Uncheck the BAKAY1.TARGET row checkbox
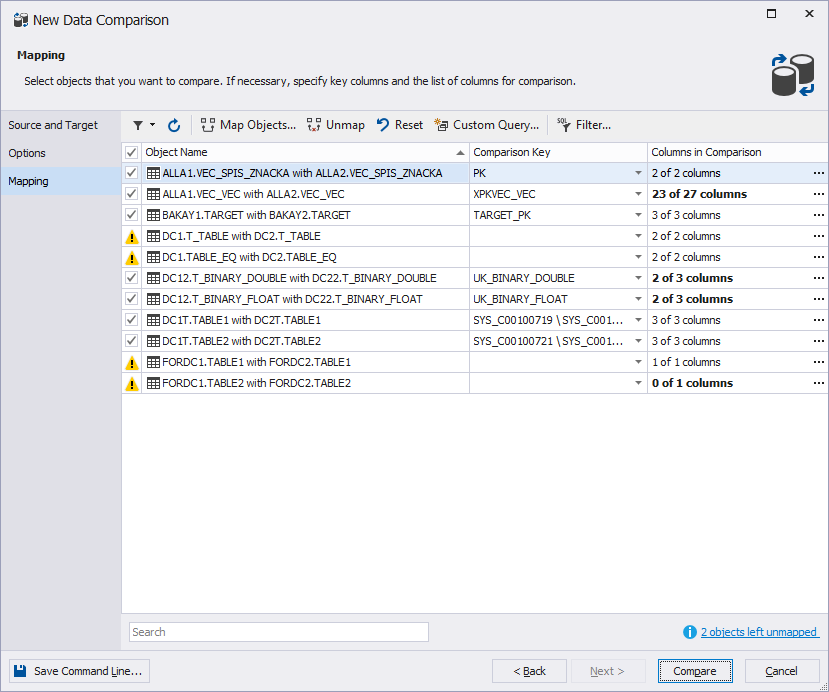The image size is (829, 692). [x=132, y=215]
